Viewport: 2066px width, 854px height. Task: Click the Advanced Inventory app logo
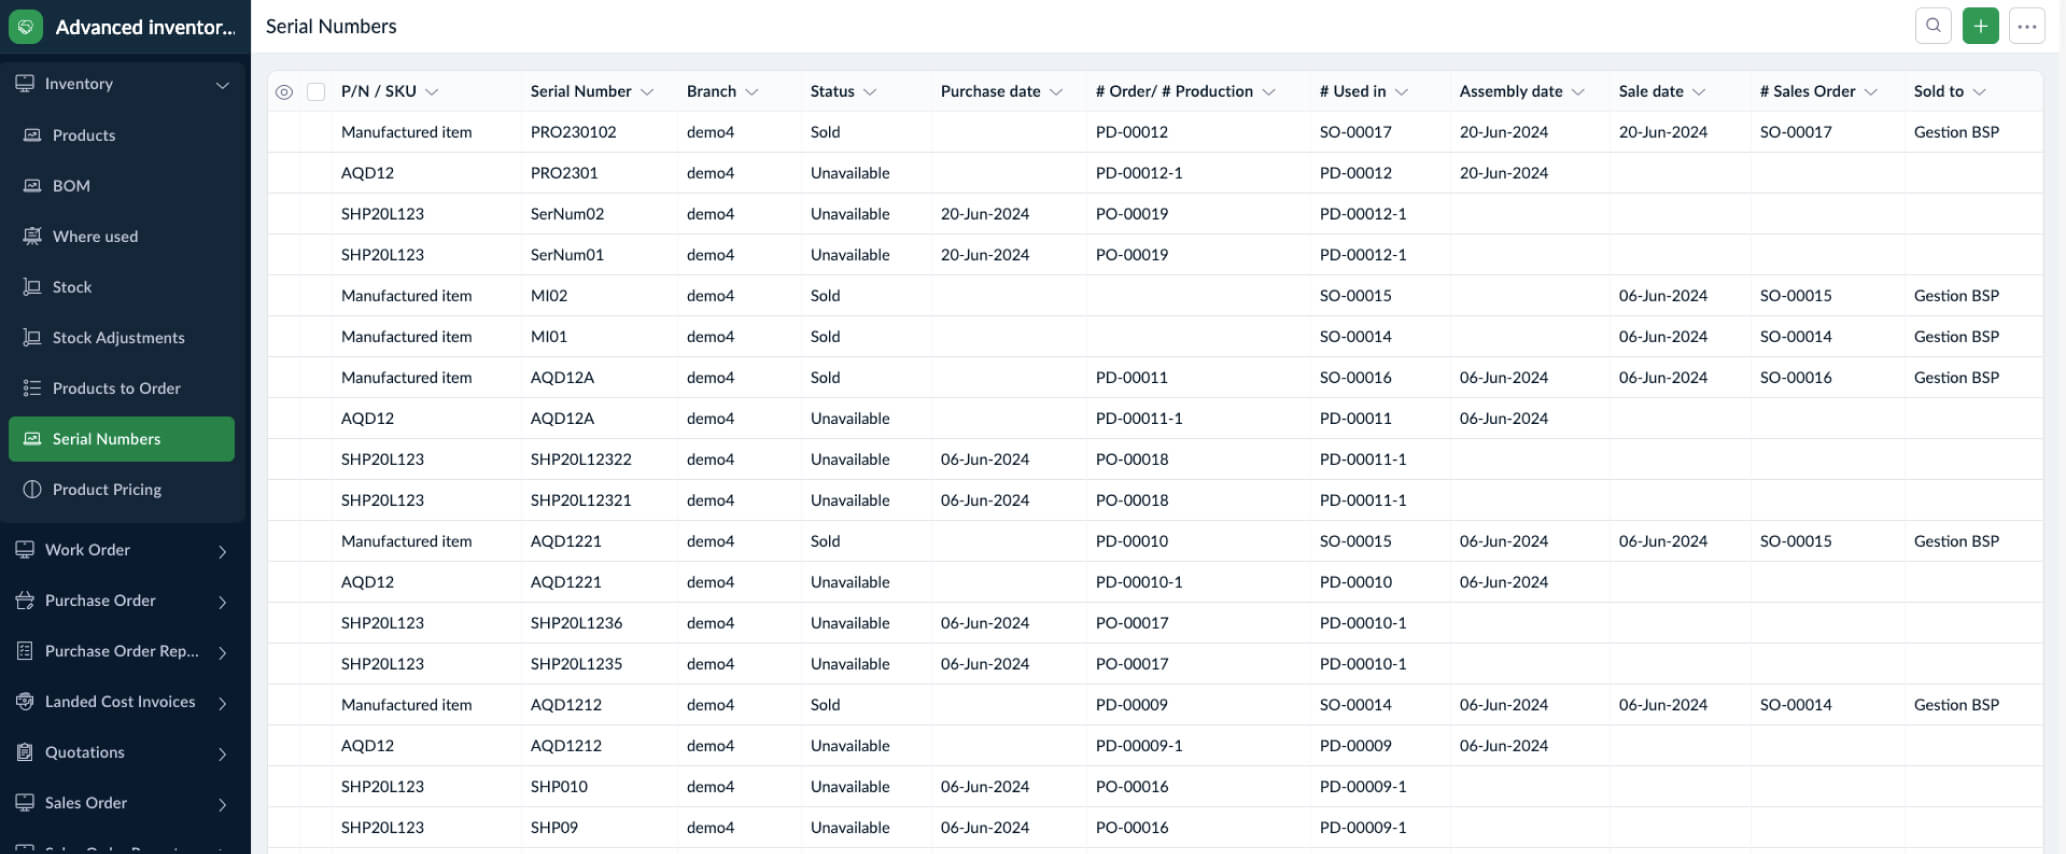coord(26,27)
